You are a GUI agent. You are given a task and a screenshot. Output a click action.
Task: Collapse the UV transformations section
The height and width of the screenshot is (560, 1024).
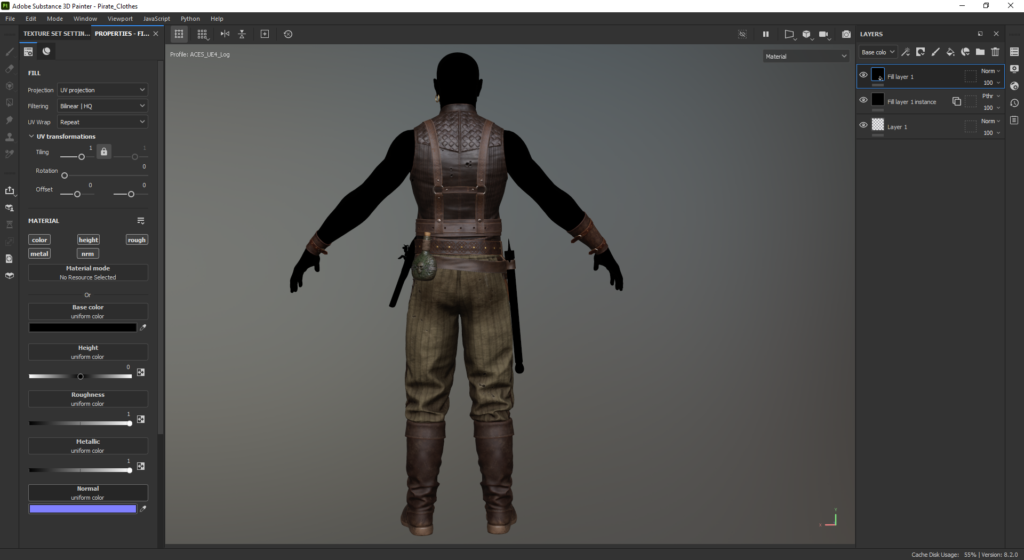click(31, 136)
